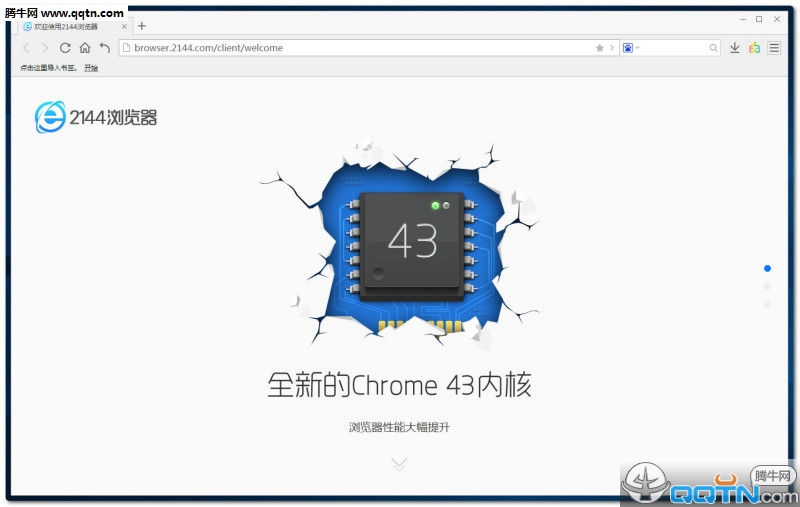Viewport: 800px width, 507px height.
Task: Open the hamburger main menu
Action: (x=774, y=48)
